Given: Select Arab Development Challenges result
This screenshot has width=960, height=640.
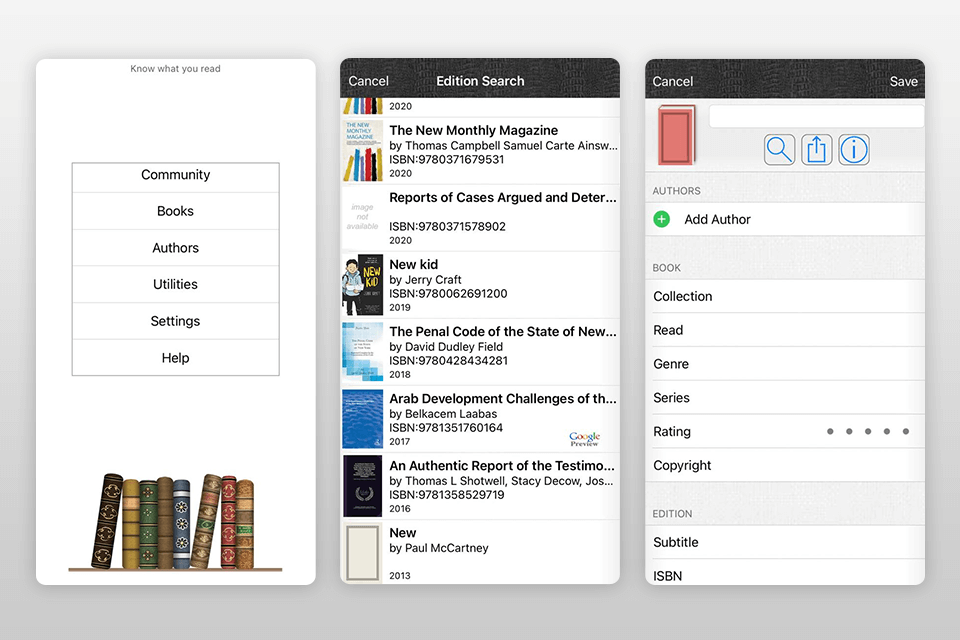Looking at the screenshot, I should pos(480,420).
